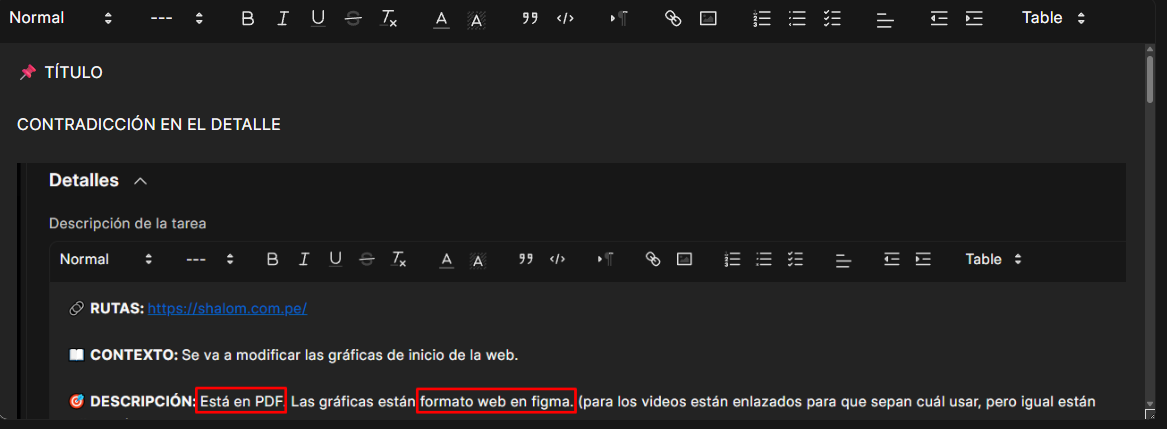Clear formatting using the top toolbar
The height and width of the screenshot is (429, 1167).
point(389,18)
